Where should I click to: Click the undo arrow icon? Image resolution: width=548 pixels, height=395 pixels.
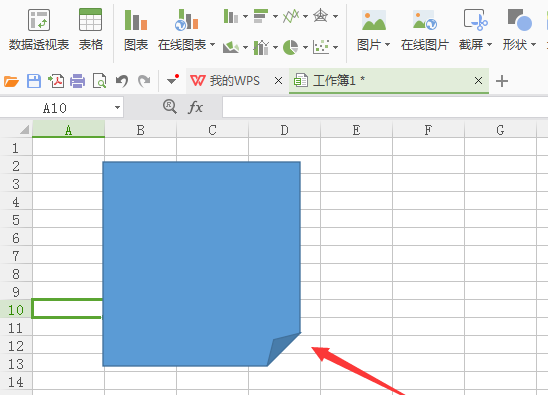[122, 81]
